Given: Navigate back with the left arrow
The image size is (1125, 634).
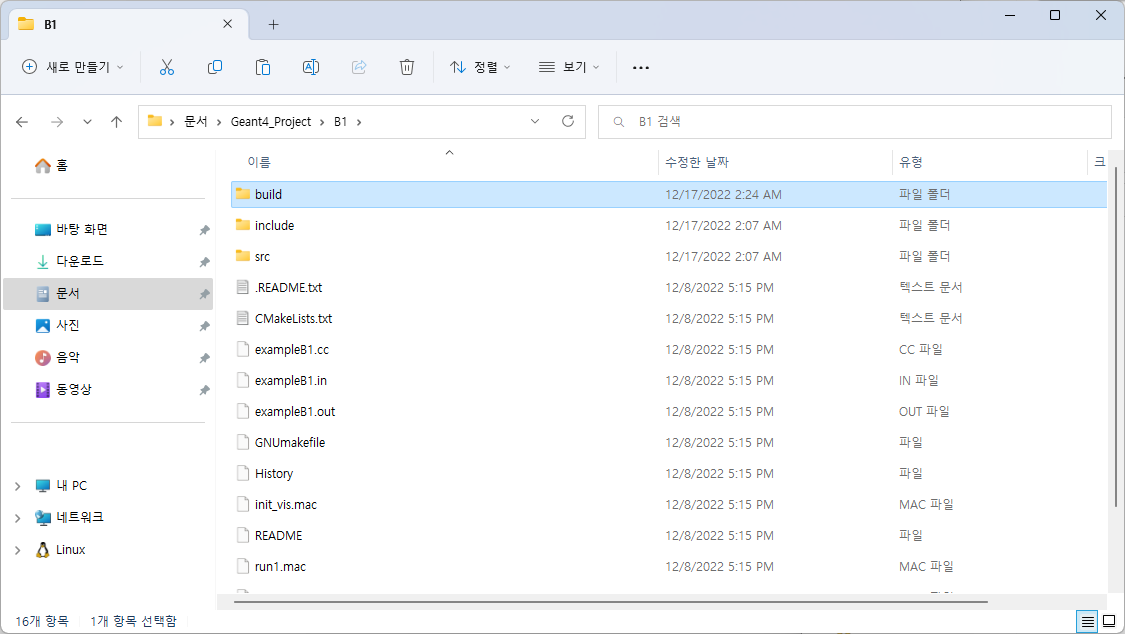Looking at the screenshot, I should pyautogui.click(x=22, y=121).
